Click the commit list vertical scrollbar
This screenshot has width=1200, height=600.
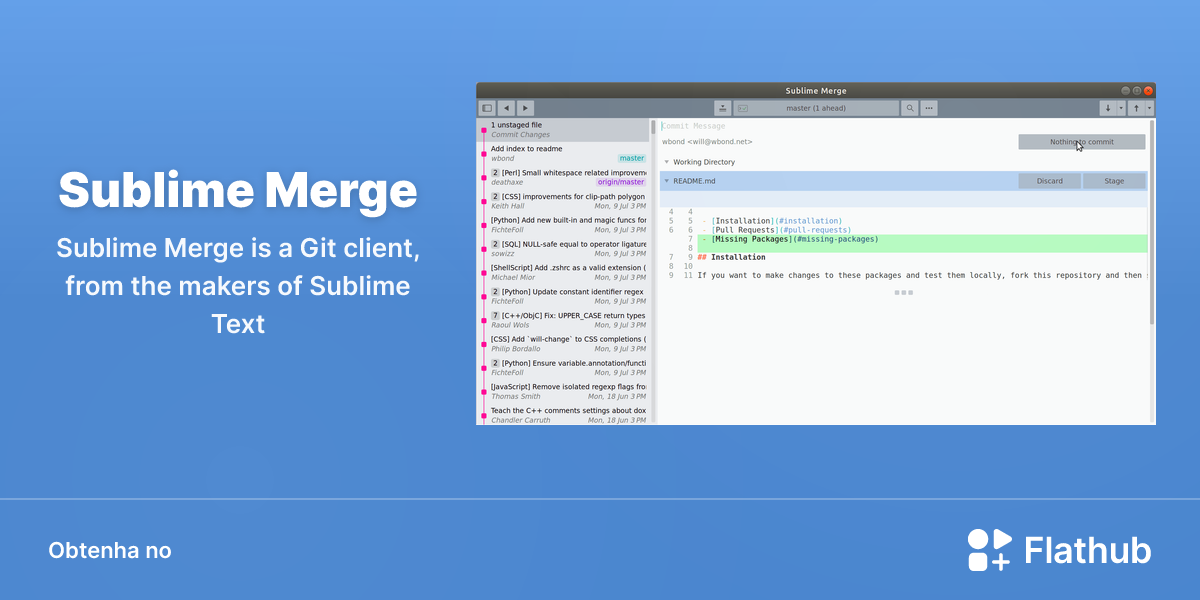click(x=654, y=128)
